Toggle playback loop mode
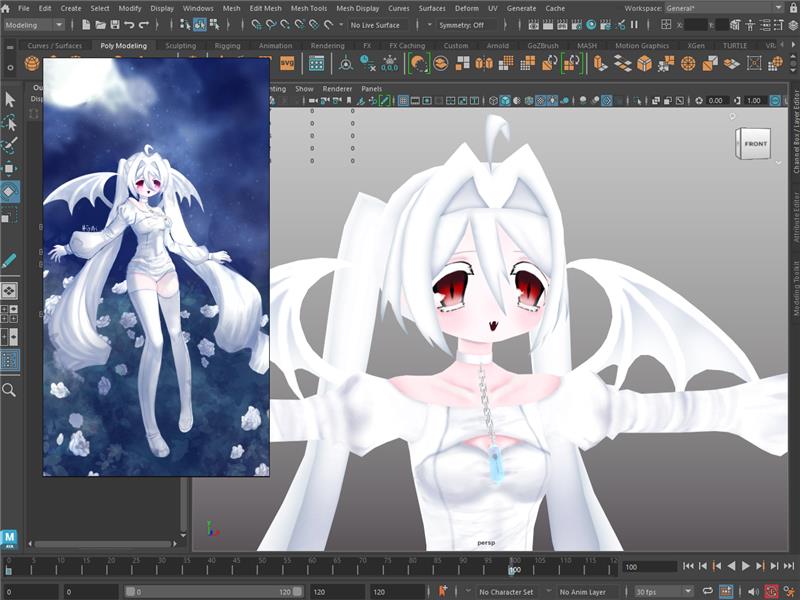This screenshot has width=800, height=600. point(708,591)
